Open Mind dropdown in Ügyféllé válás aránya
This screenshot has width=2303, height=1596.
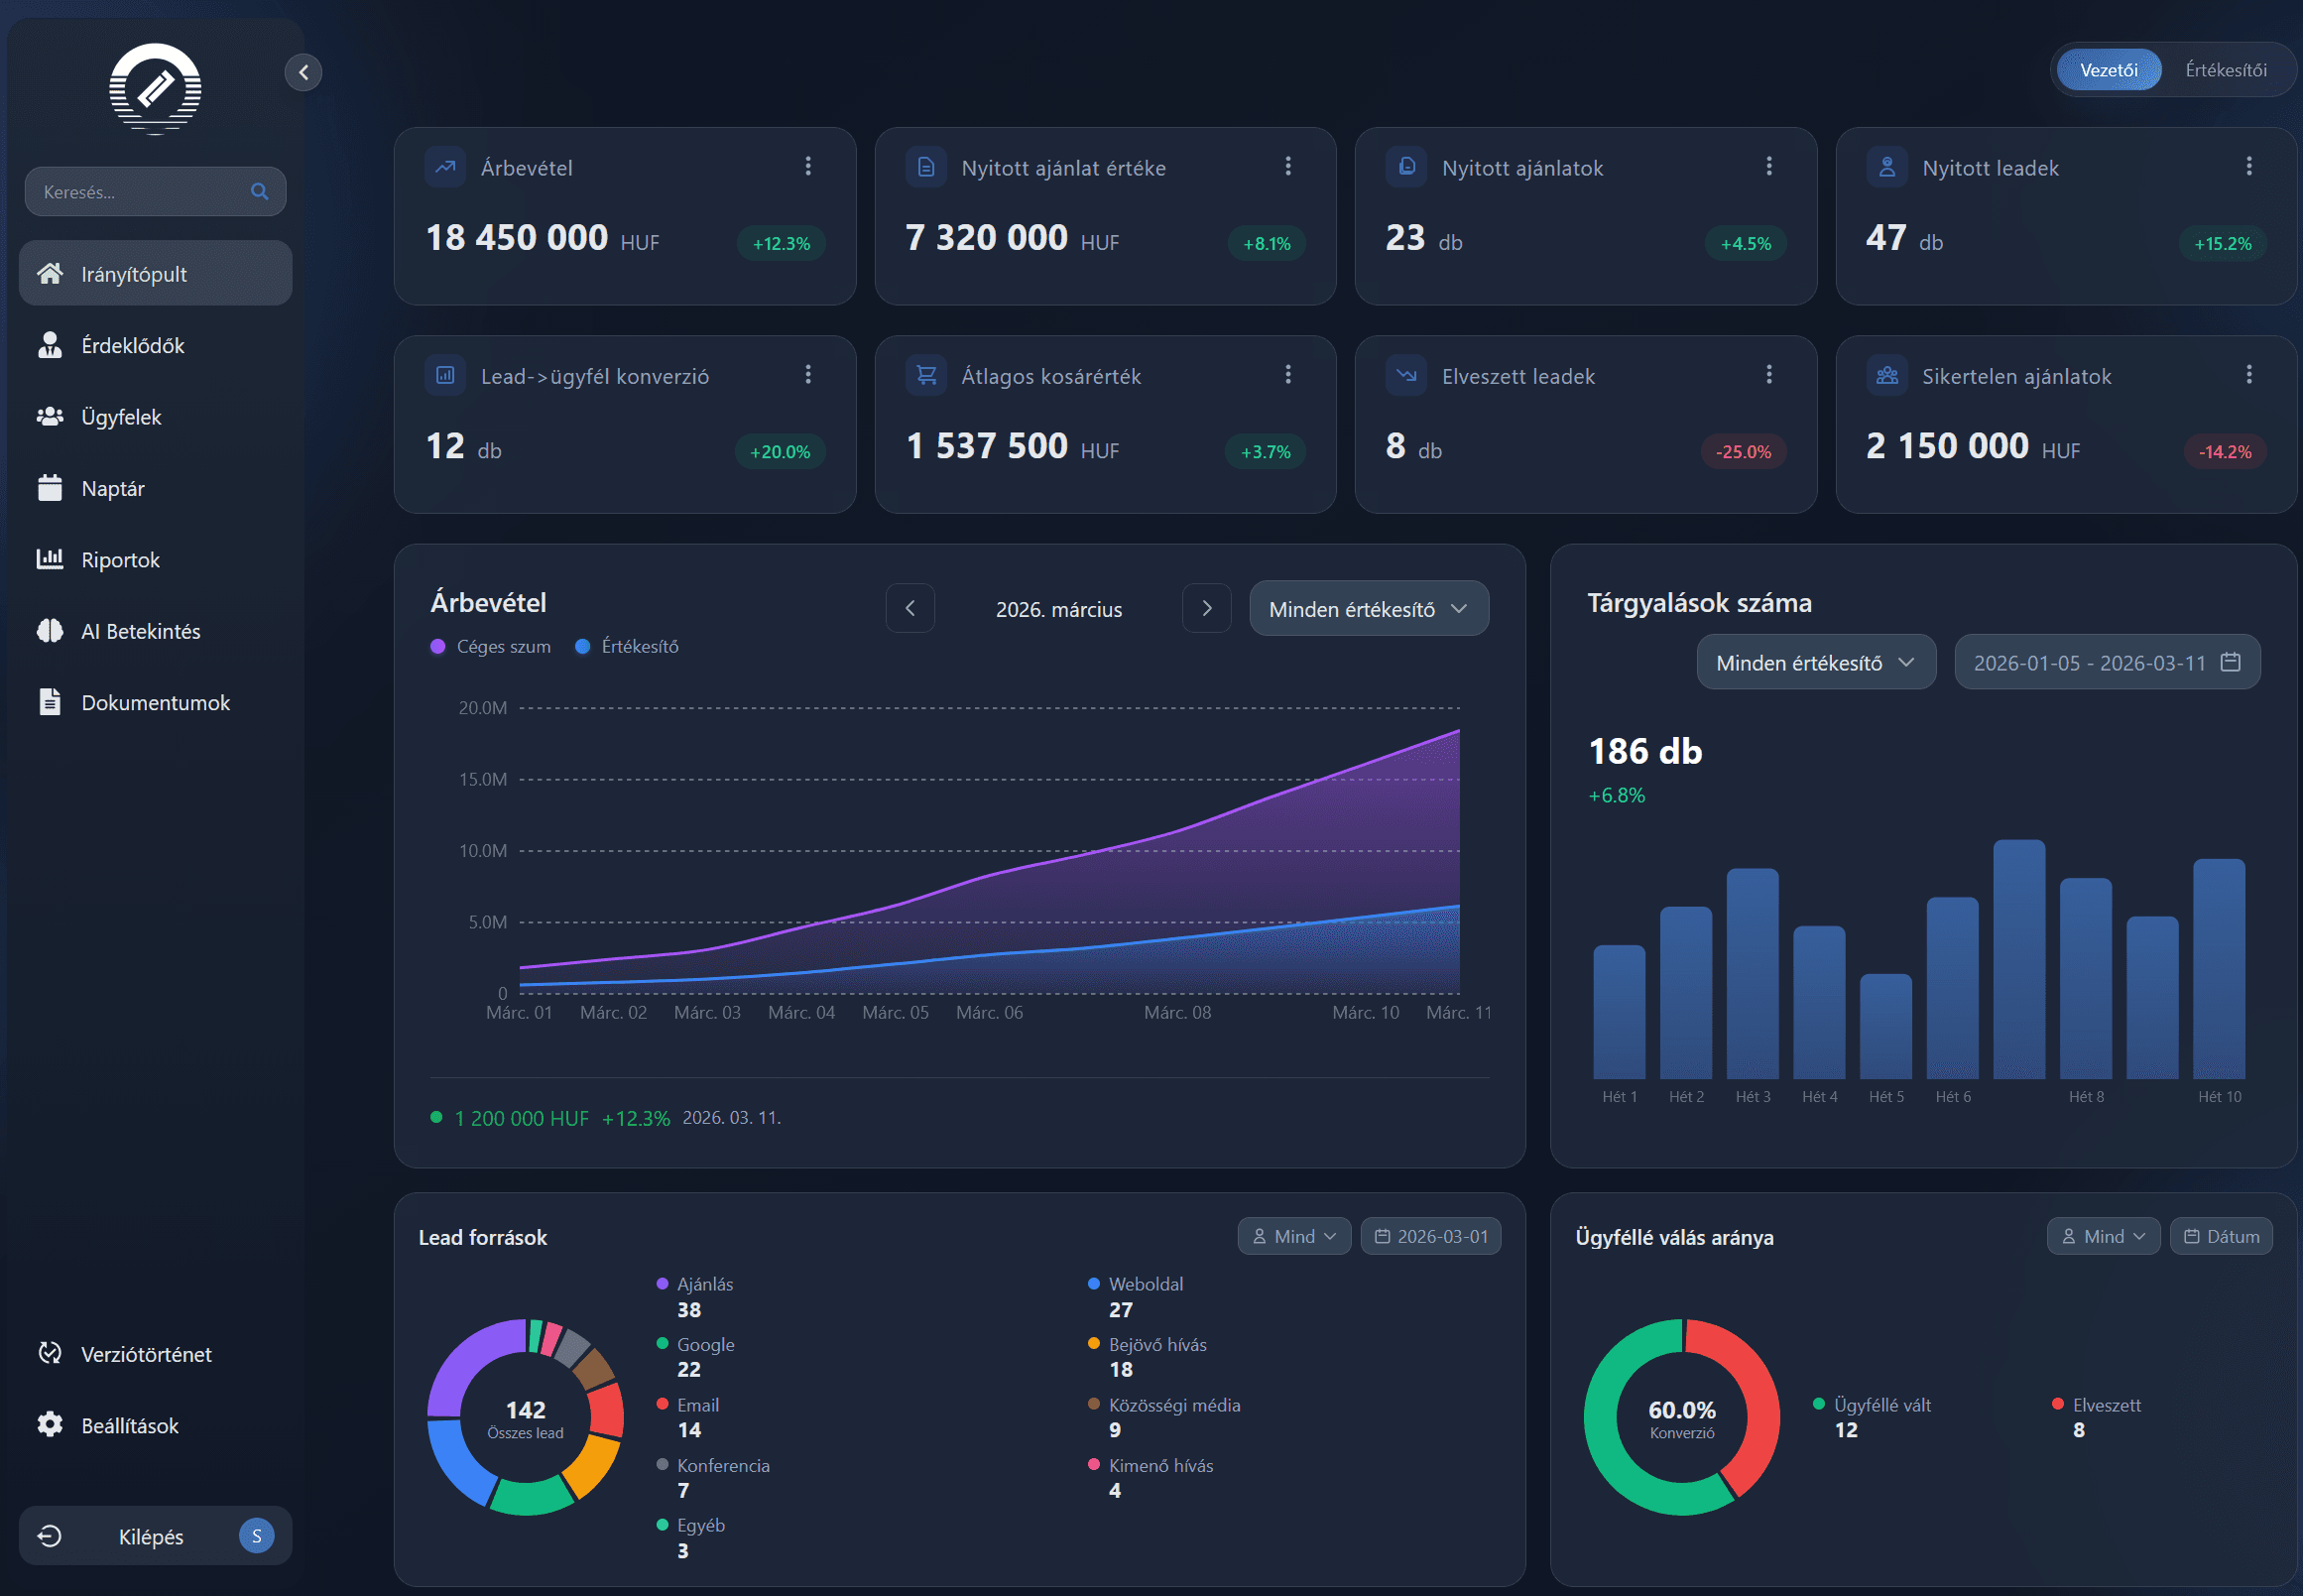click(2103, 1236)
